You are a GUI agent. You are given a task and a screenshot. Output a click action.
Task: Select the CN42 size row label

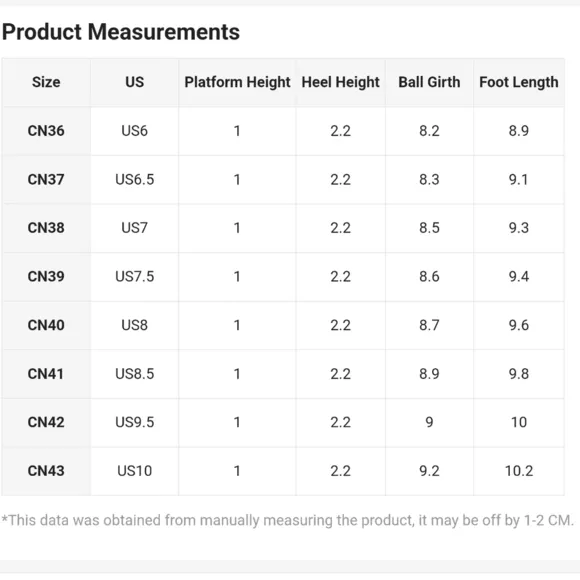pos(46,422)
